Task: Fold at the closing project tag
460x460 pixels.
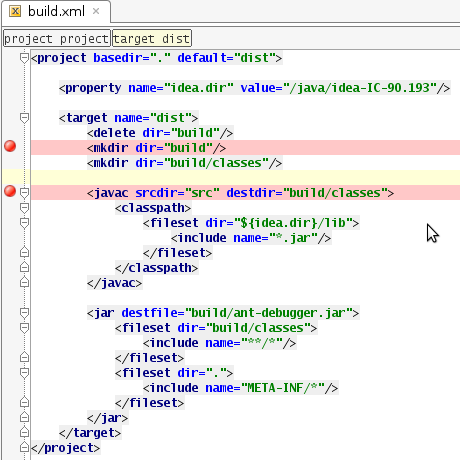Action: click(24, 447)
